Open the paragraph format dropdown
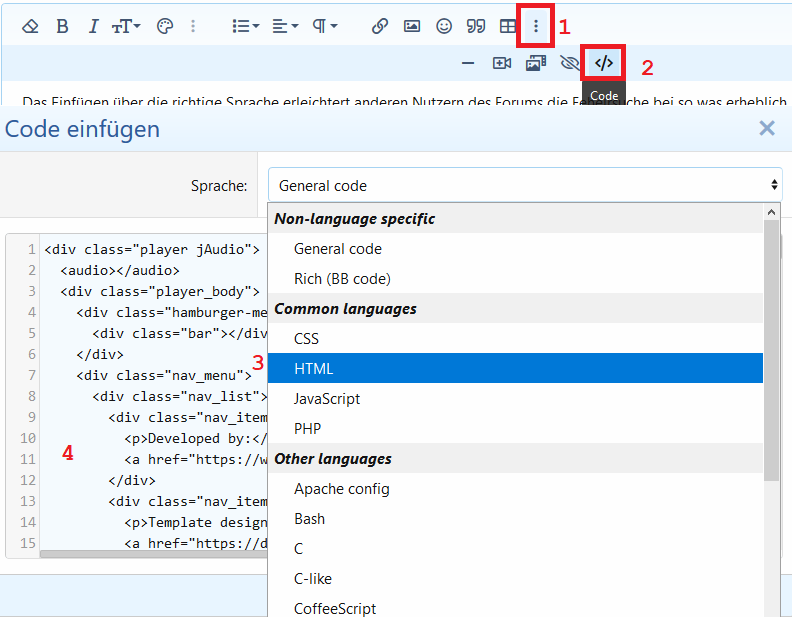 (324, 26)
